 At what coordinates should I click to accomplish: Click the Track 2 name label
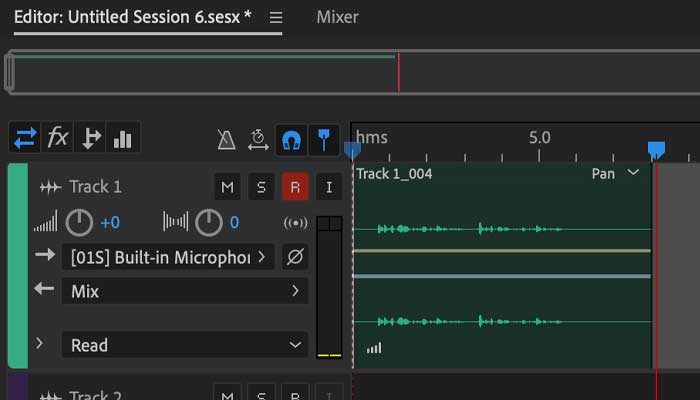click(95, 394)
